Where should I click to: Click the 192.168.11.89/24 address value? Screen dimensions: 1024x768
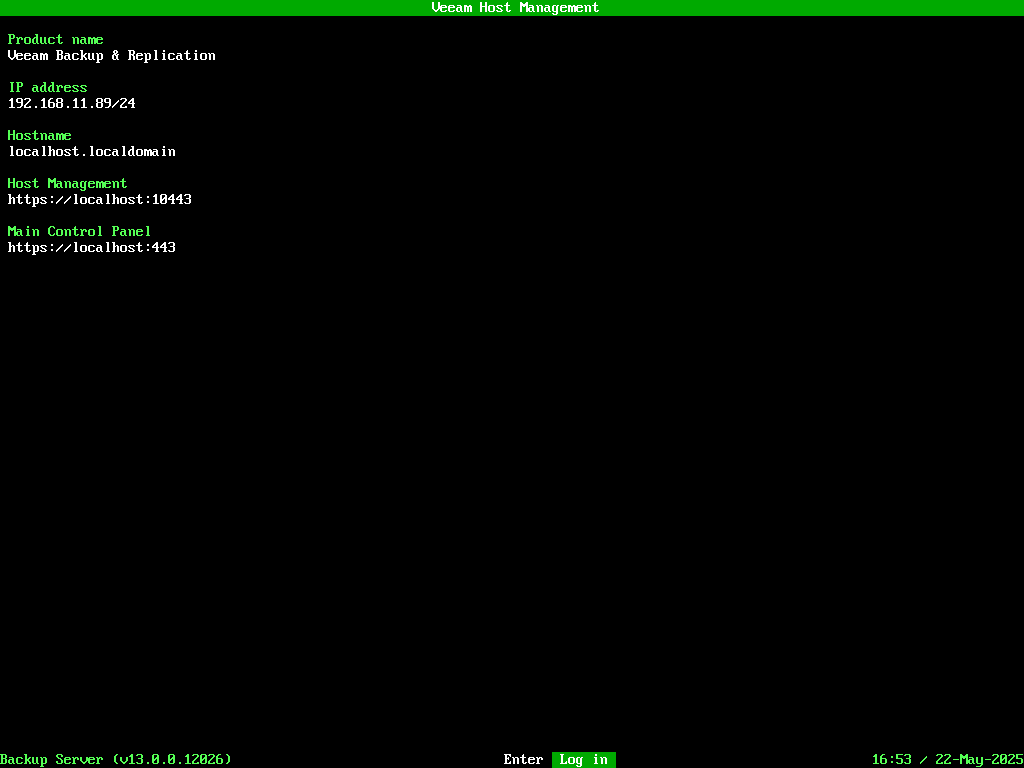(72, 103)
